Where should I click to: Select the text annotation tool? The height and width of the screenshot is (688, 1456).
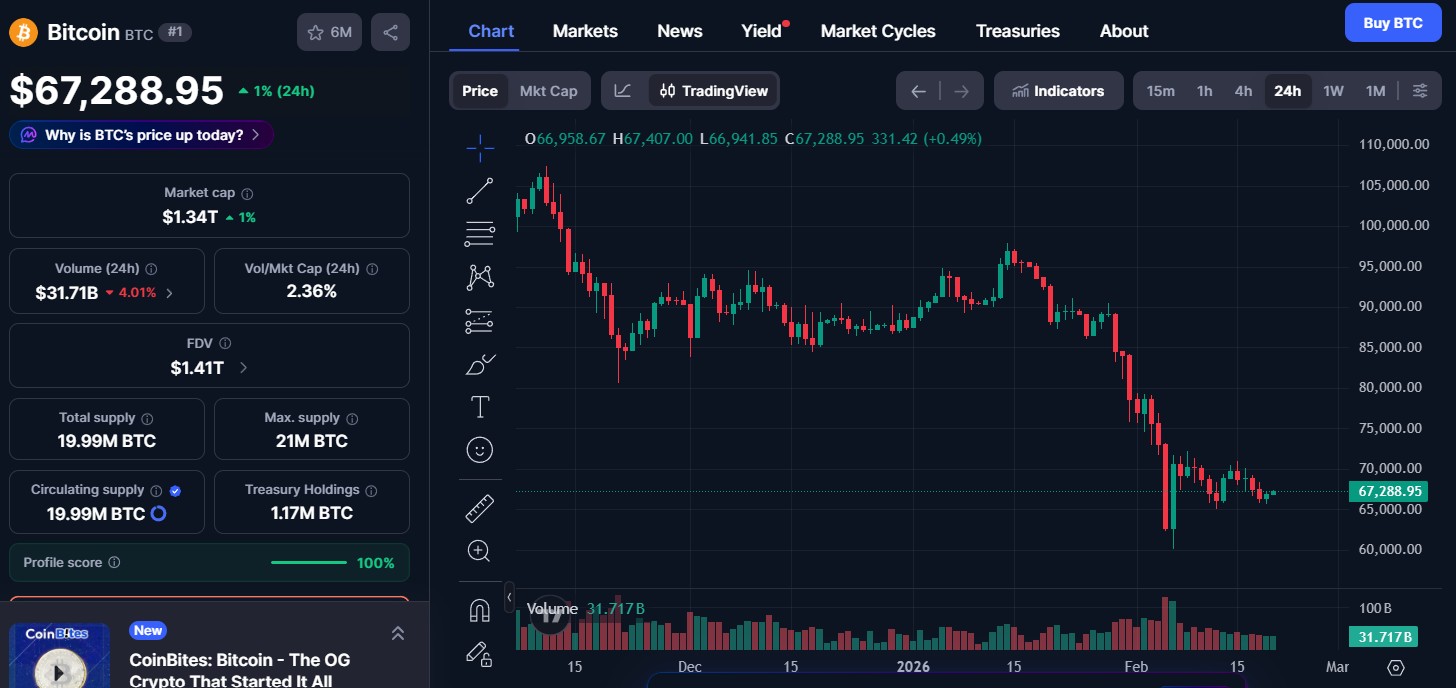(x=480, y=406)
